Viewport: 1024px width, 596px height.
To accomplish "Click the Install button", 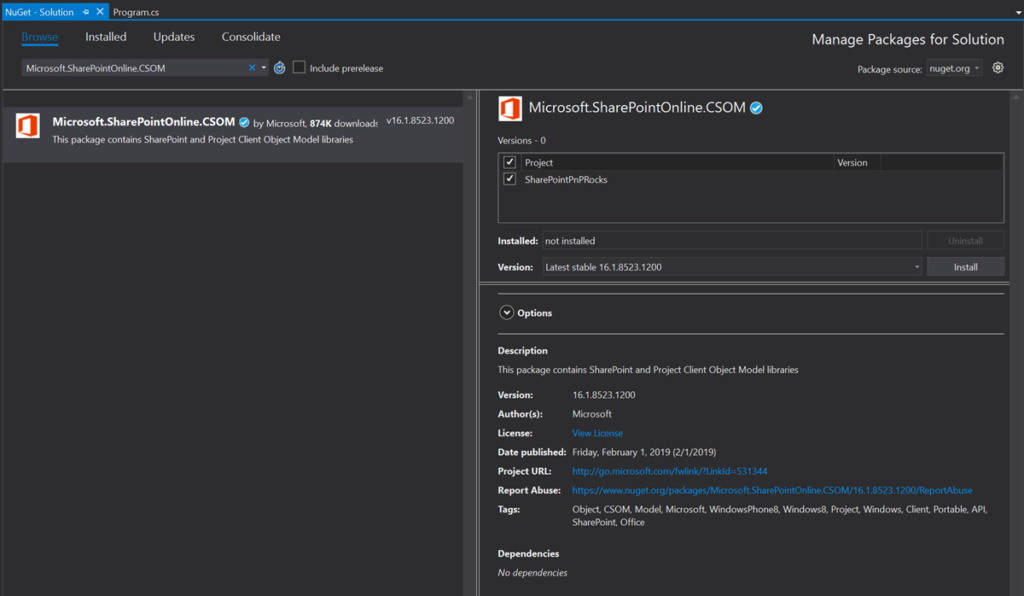I will [x=965, y=265].
